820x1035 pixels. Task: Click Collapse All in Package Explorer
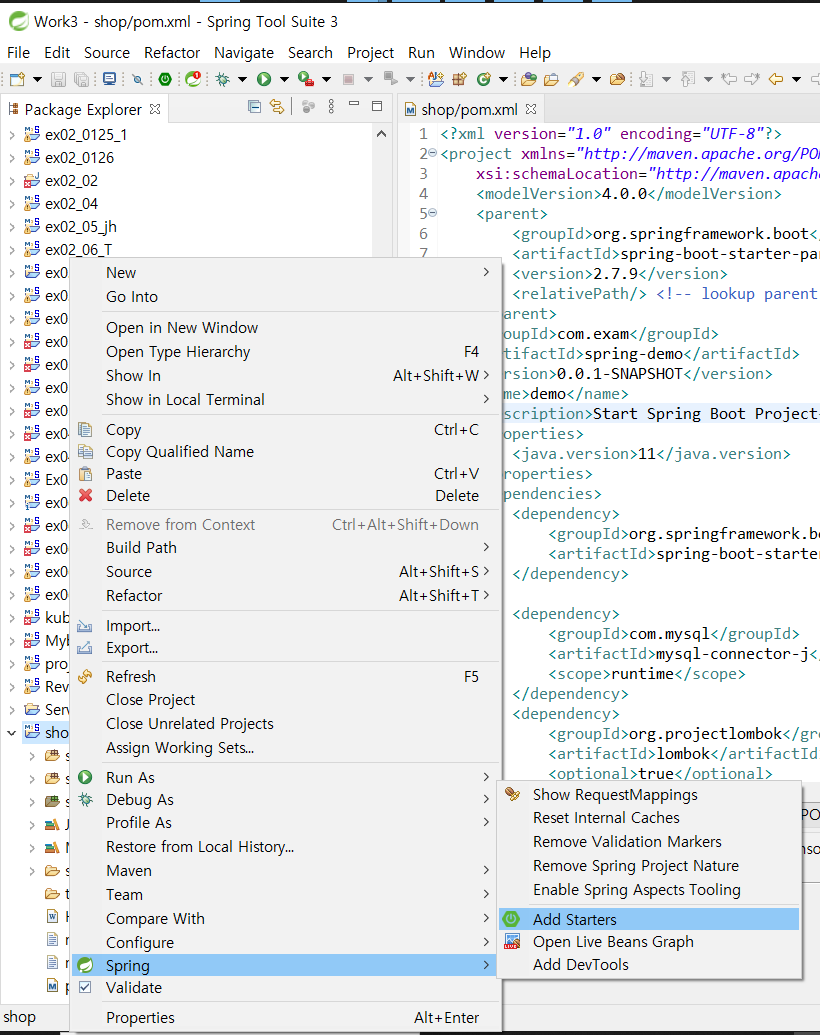[254, 106]
